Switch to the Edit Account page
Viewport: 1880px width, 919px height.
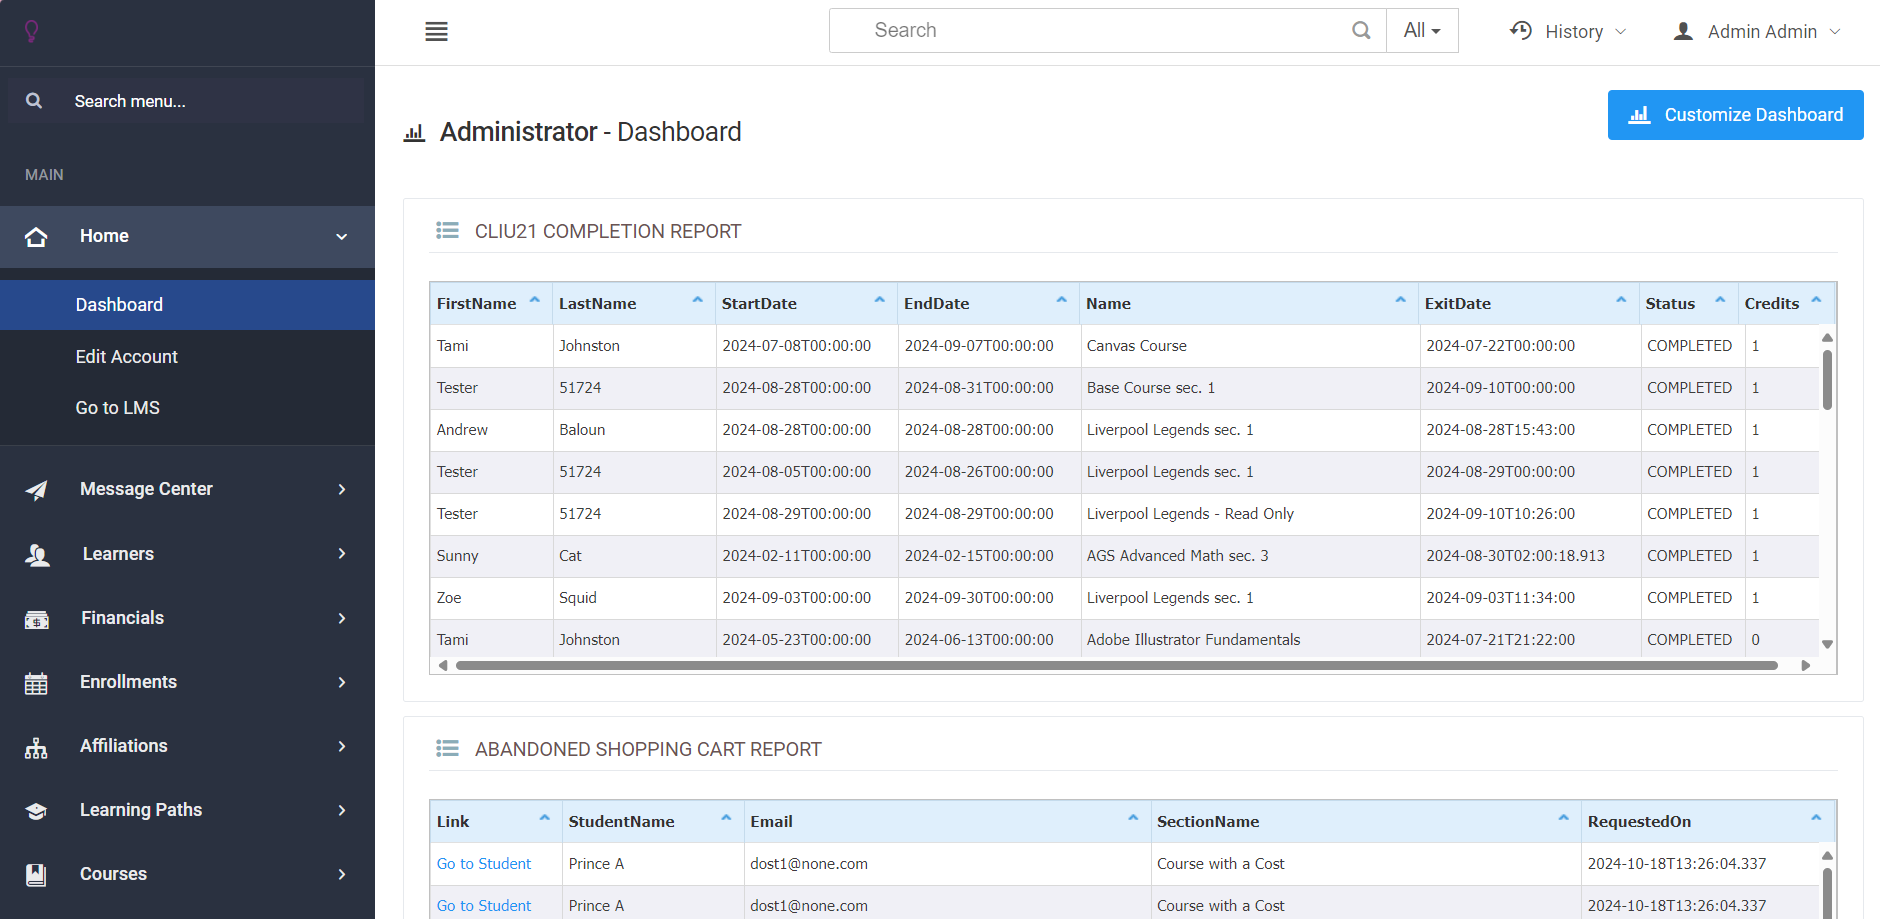[126, 356]
